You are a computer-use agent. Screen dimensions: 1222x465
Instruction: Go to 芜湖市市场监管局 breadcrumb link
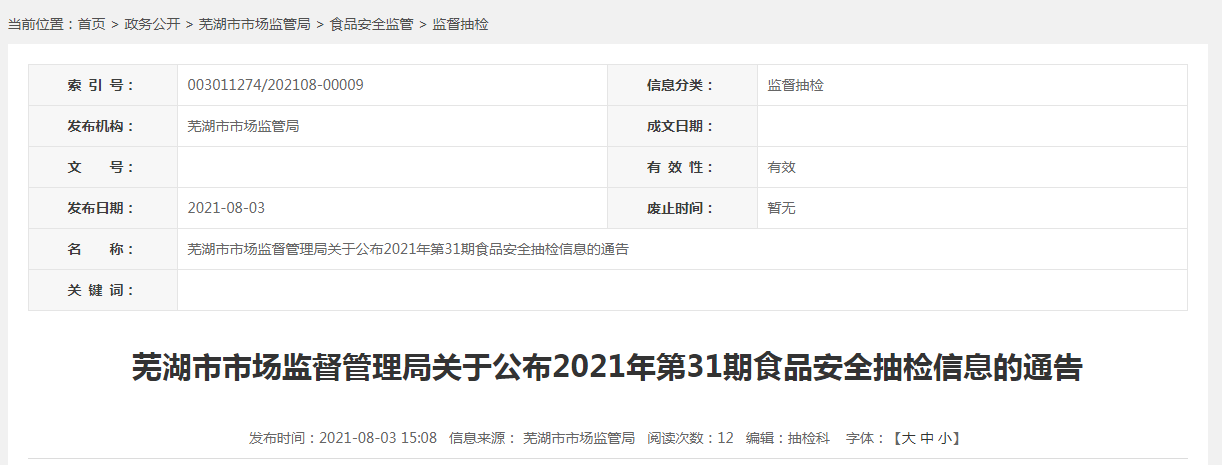click(255, 24)
